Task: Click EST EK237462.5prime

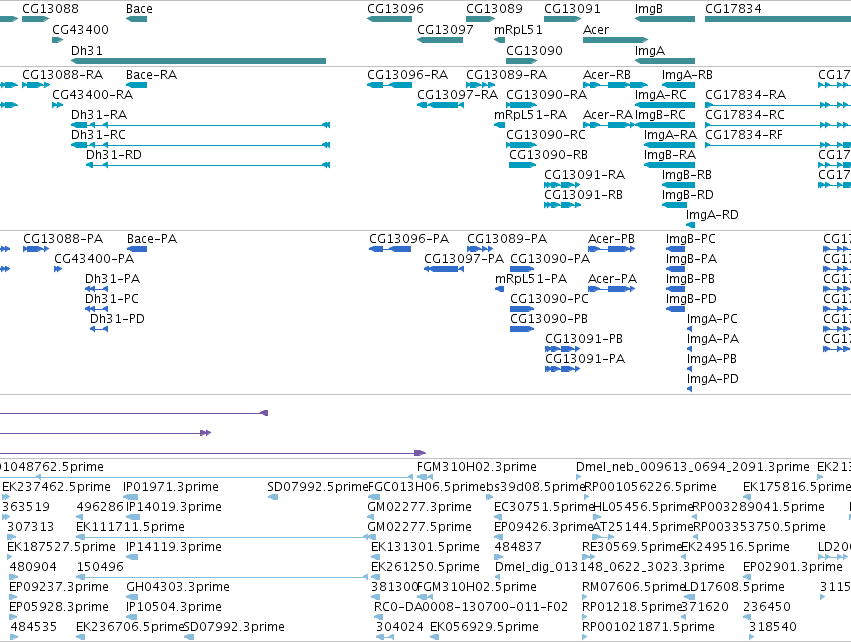Action: click(6, 497)
